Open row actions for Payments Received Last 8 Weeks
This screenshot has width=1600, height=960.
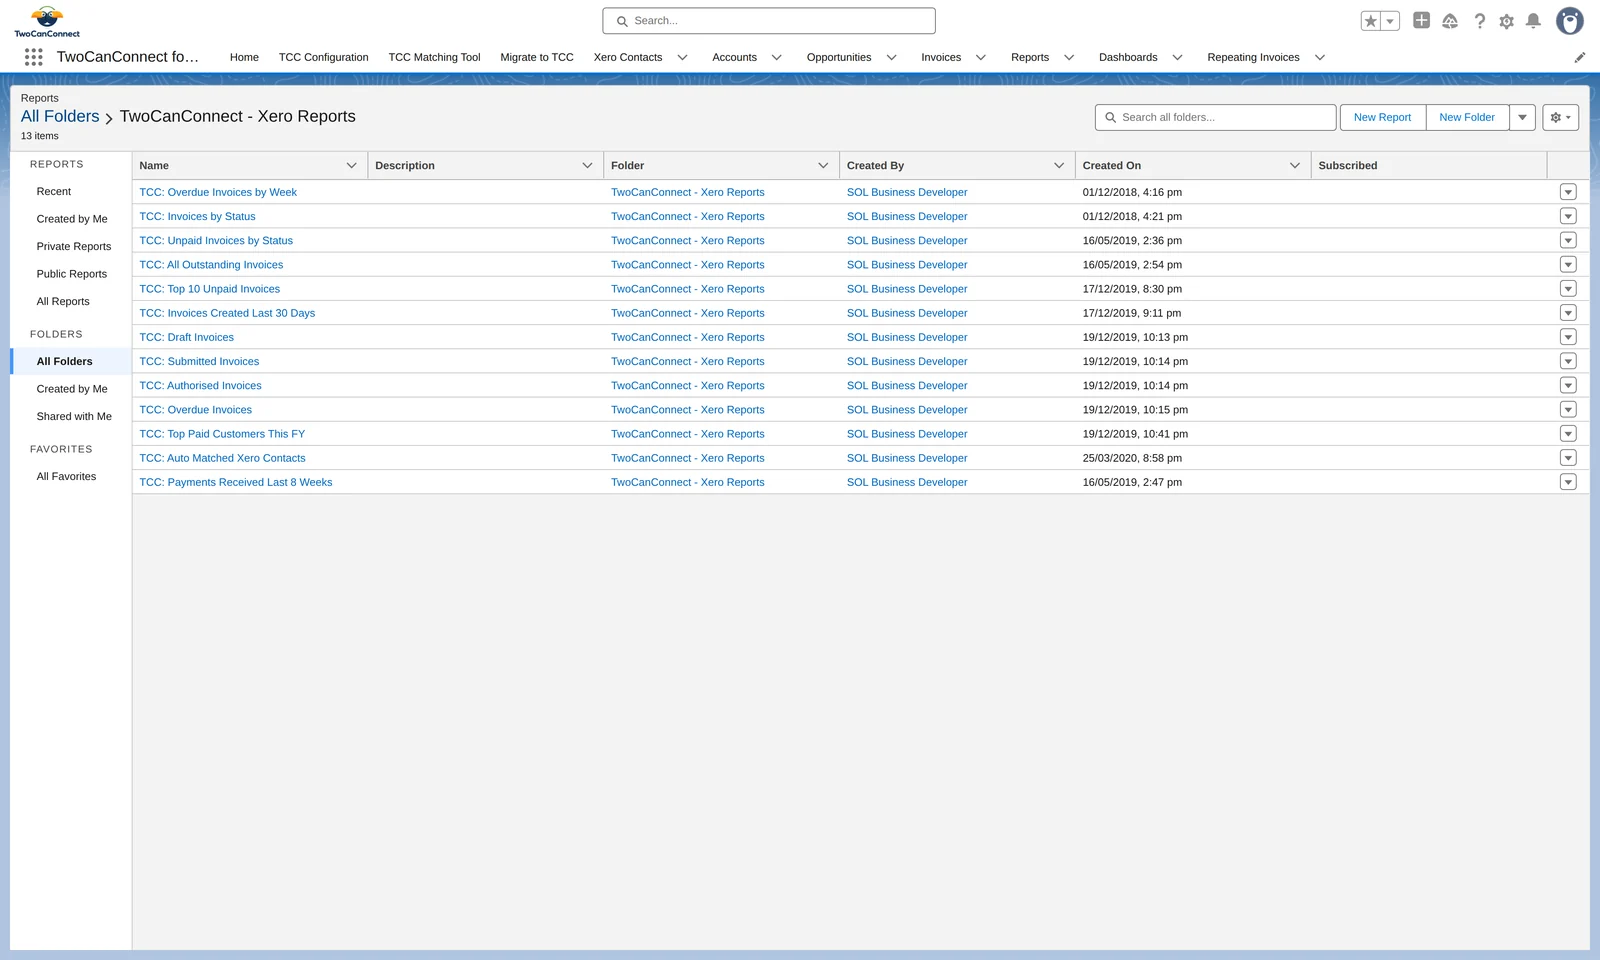[1568, 482]
